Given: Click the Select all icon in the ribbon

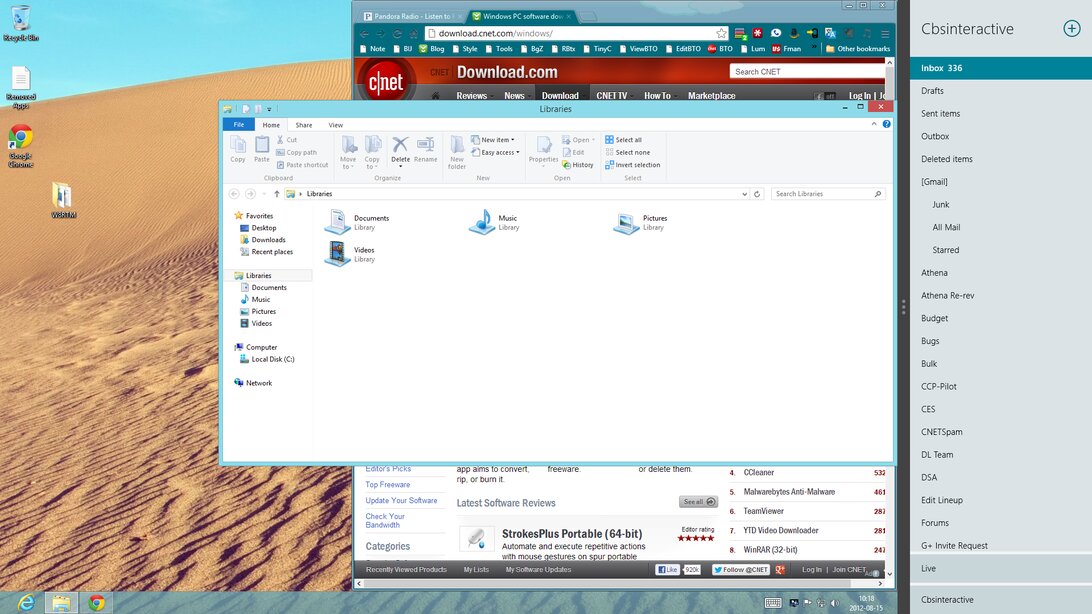Looking at the screenshot, I should click(609, 140).
